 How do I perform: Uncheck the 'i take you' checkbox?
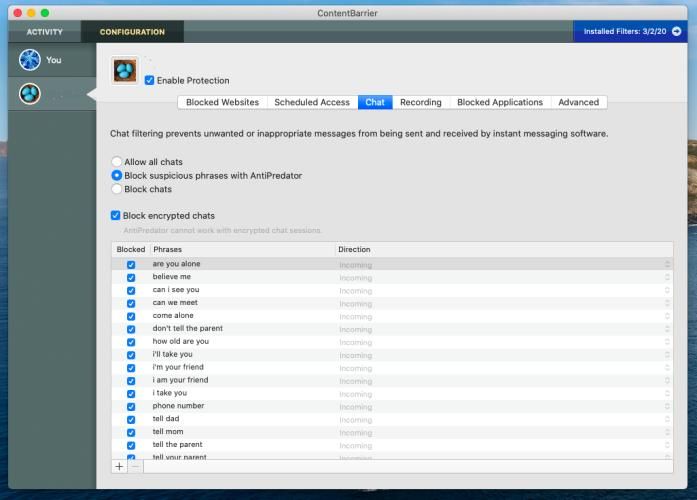click(131, 393)
